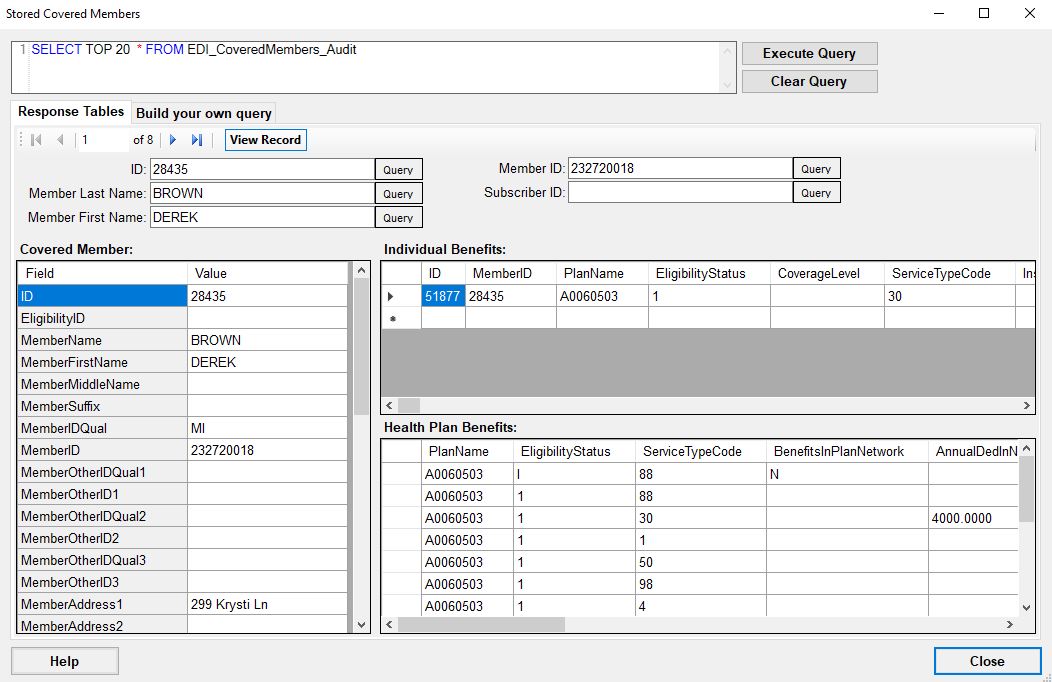Go to previous record arrow

tap(60, 139)
